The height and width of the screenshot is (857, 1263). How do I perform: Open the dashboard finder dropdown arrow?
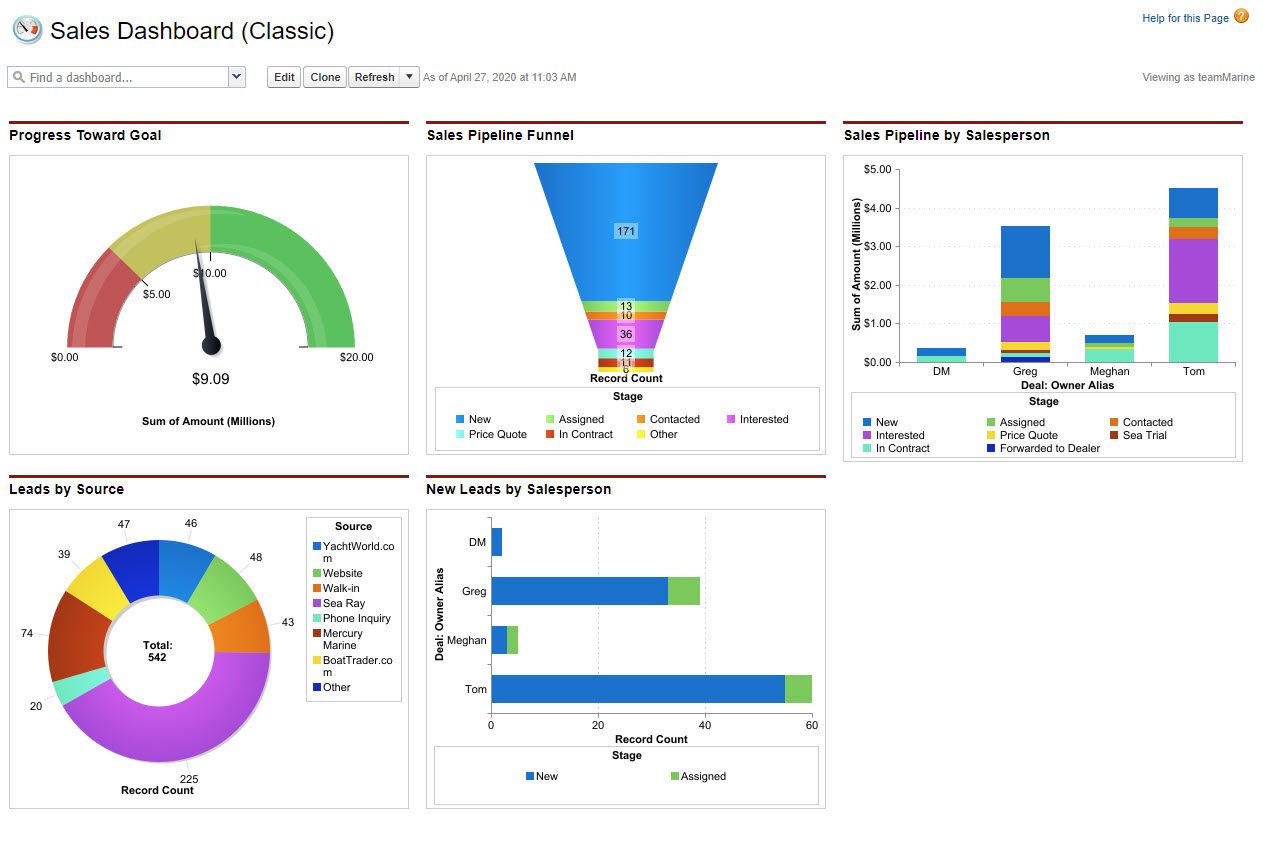tap(236, 77)
